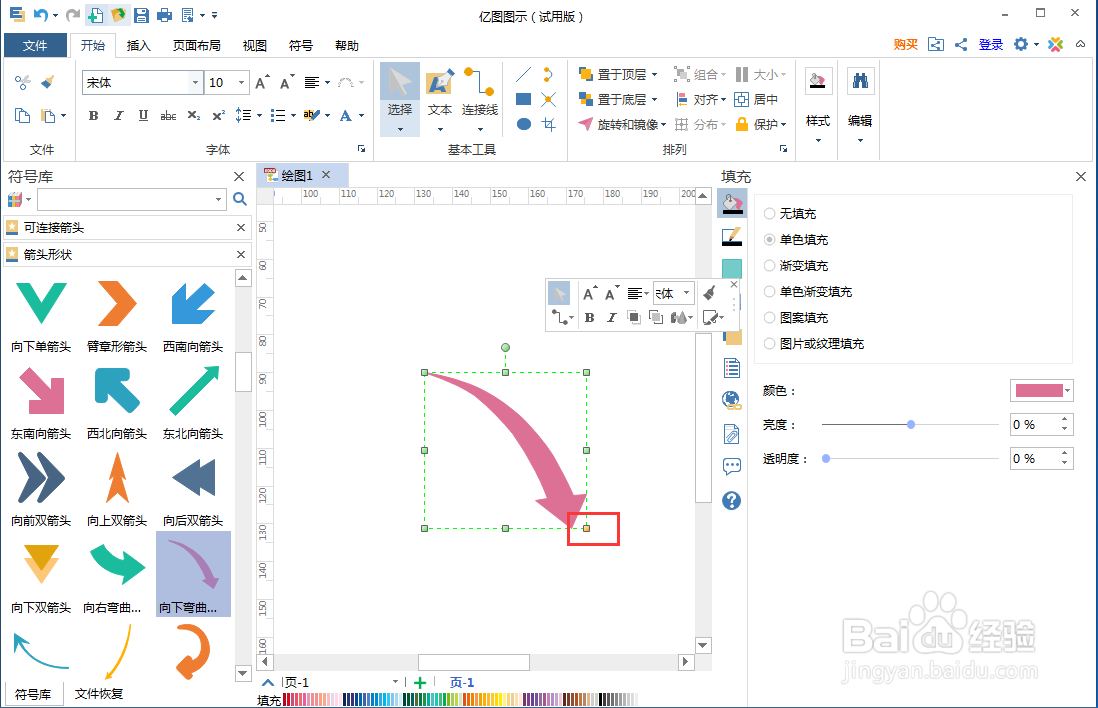This screenshot has height=708, width=1098.
Task: Expand the 旋转和镜像 dropdown arrow
Action: coord(663,123)
